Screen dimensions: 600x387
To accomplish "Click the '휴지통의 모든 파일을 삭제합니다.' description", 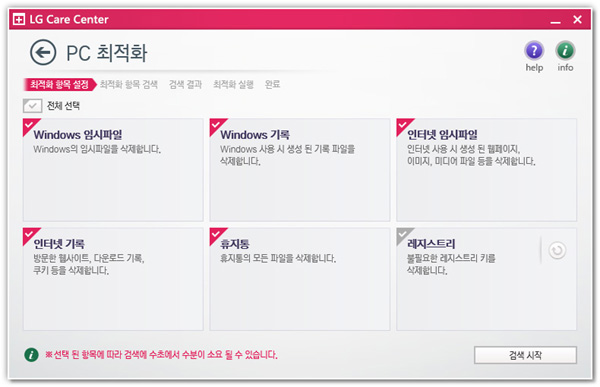I will click(278, 258).
